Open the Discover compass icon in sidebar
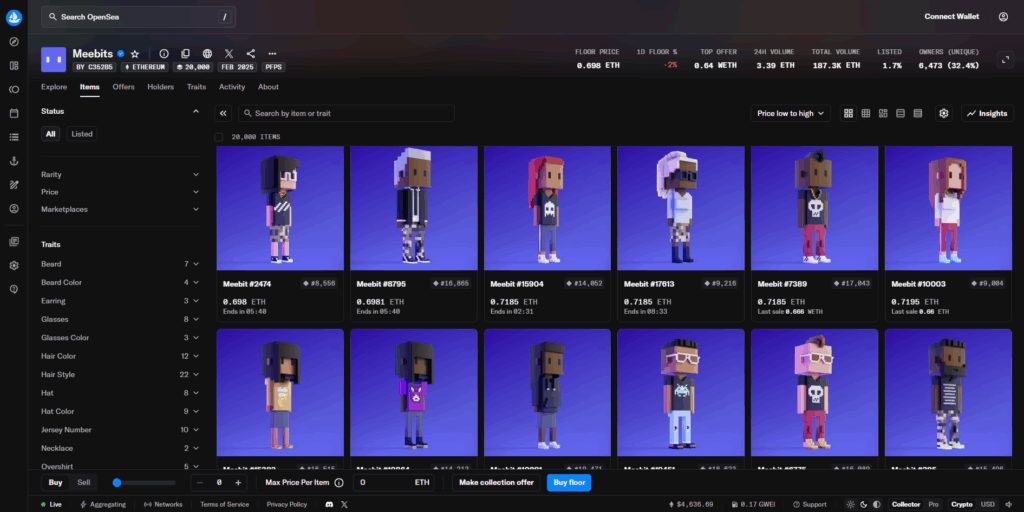Viewport: 1024px width, 512px height. (14, 42)
